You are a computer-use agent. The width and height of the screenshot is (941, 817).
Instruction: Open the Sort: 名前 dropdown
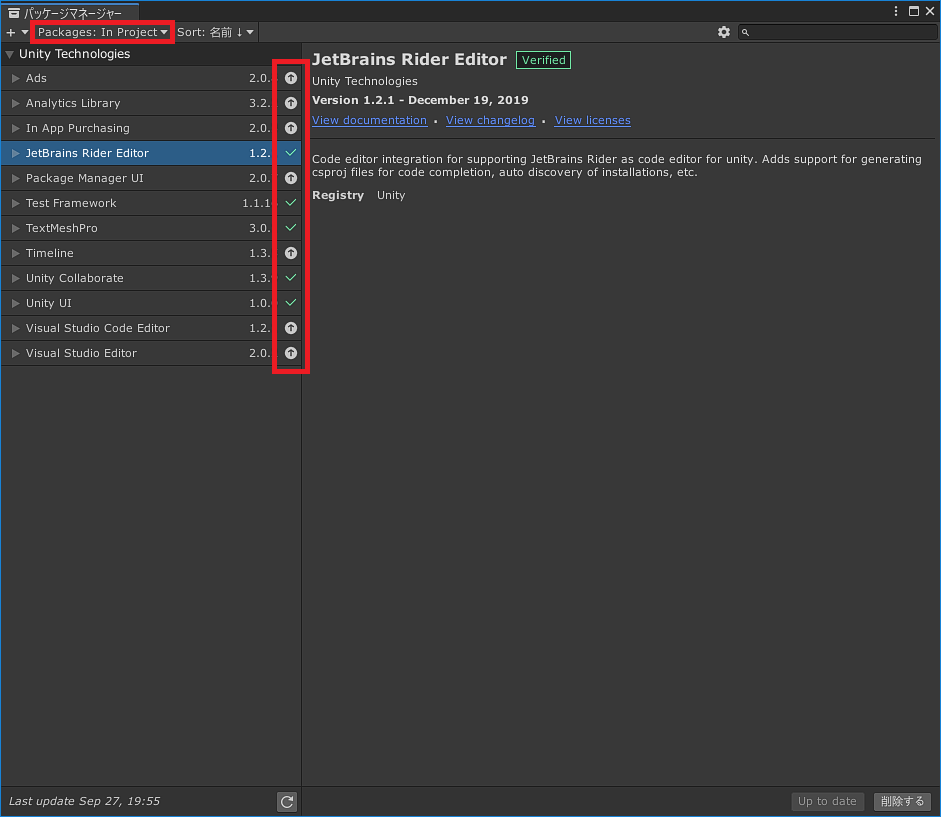tap(215, 32)
